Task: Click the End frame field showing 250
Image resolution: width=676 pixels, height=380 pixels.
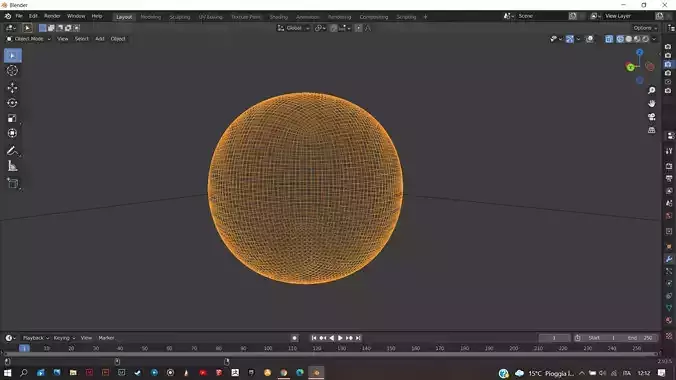Action: tap(640, 338)
